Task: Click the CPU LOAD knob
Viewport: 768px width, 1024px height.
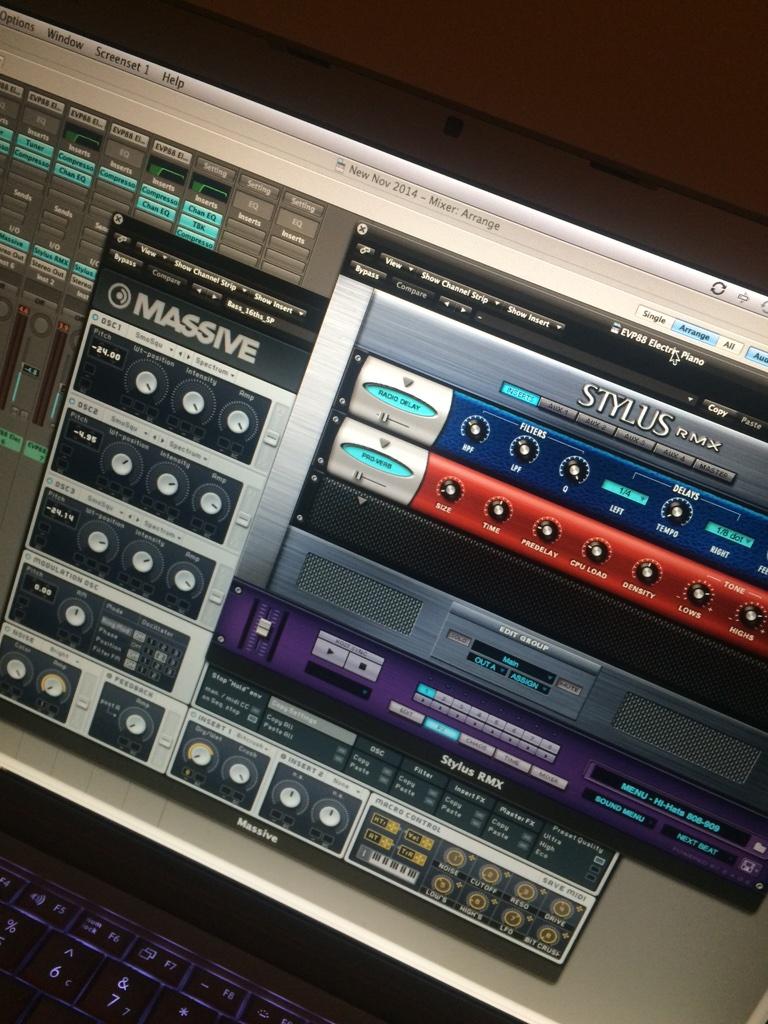Action: tap(596, 551)
